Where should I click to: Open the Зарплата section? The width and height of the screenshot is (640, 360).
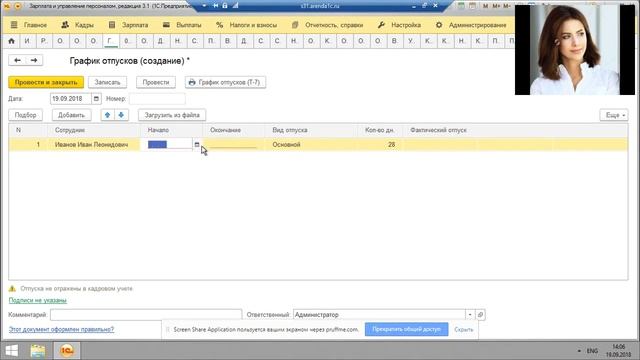click(x=128, y=25)
